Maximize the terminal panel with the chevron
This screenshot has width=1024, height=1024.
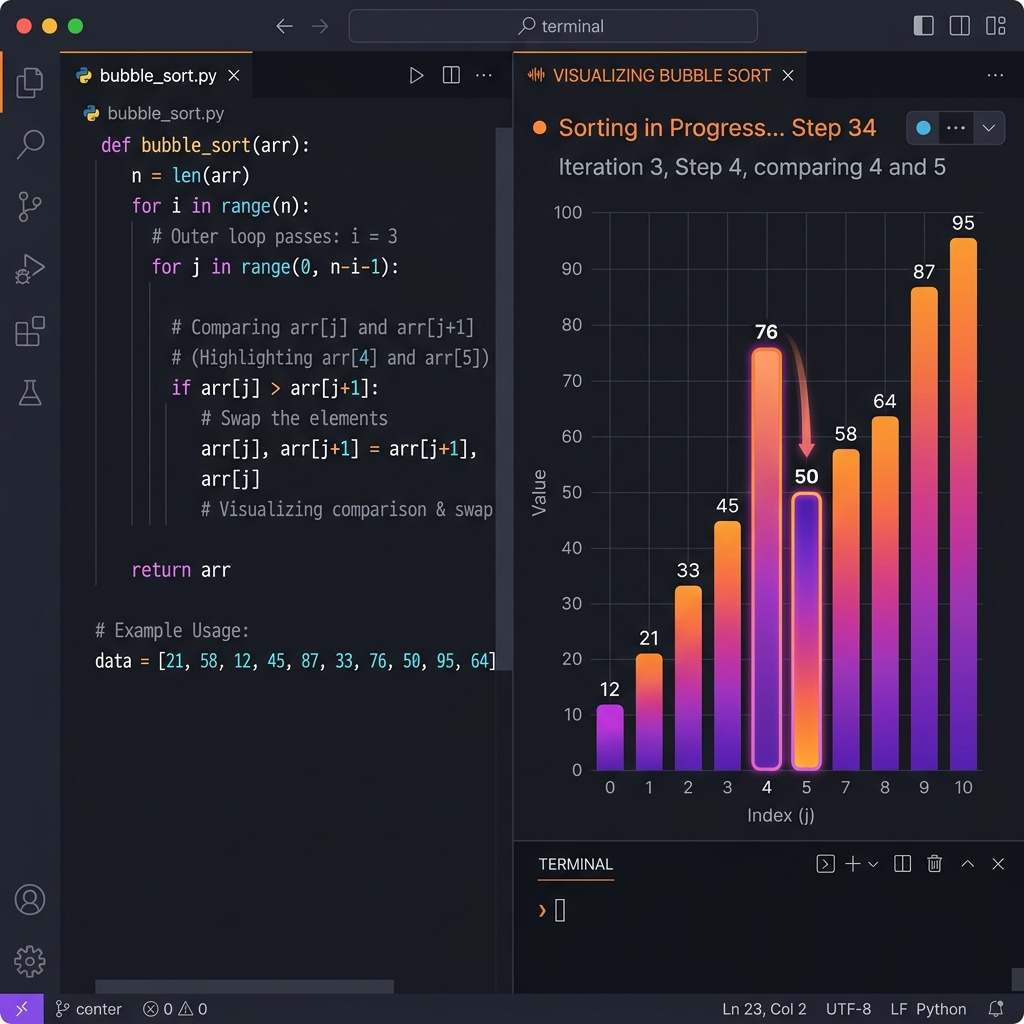tap(967, 864)
